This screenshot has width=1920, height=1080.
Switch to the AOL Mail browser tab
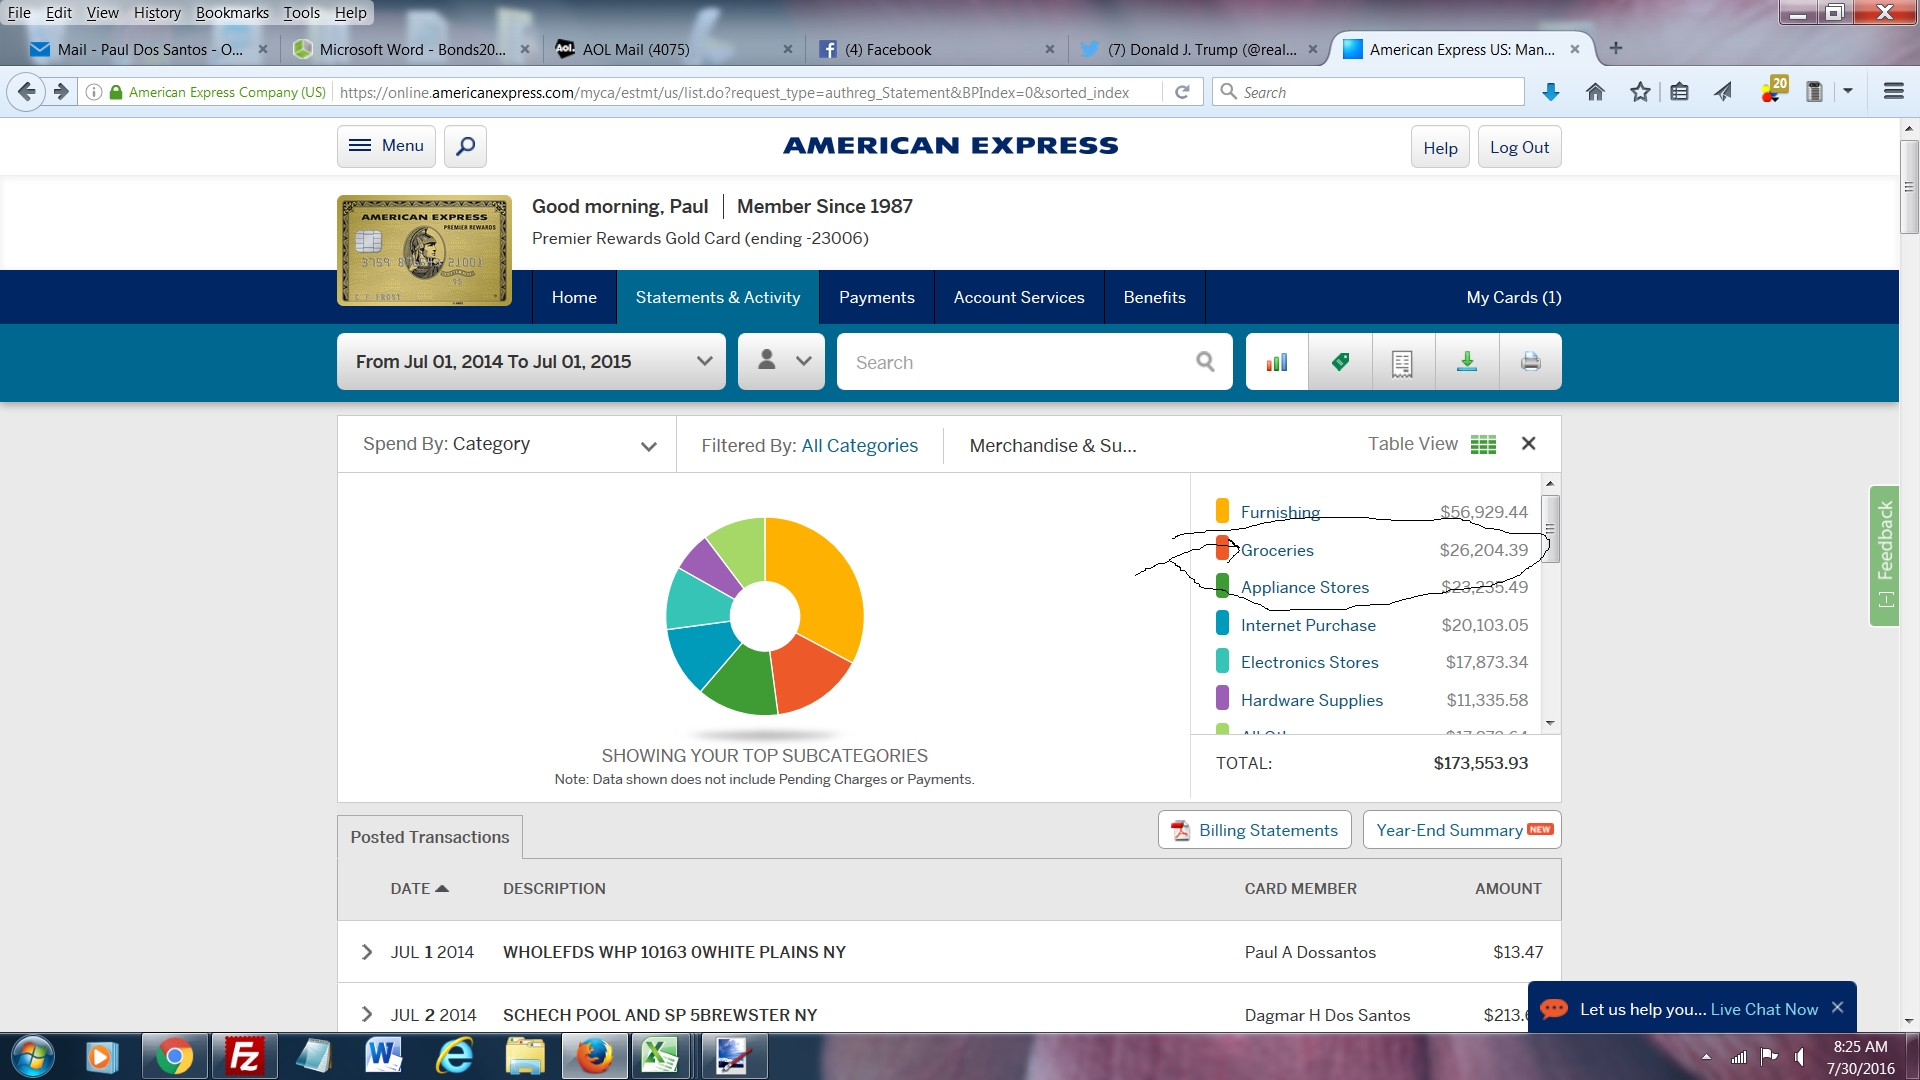pyautogui.click(x=674, y=49)
